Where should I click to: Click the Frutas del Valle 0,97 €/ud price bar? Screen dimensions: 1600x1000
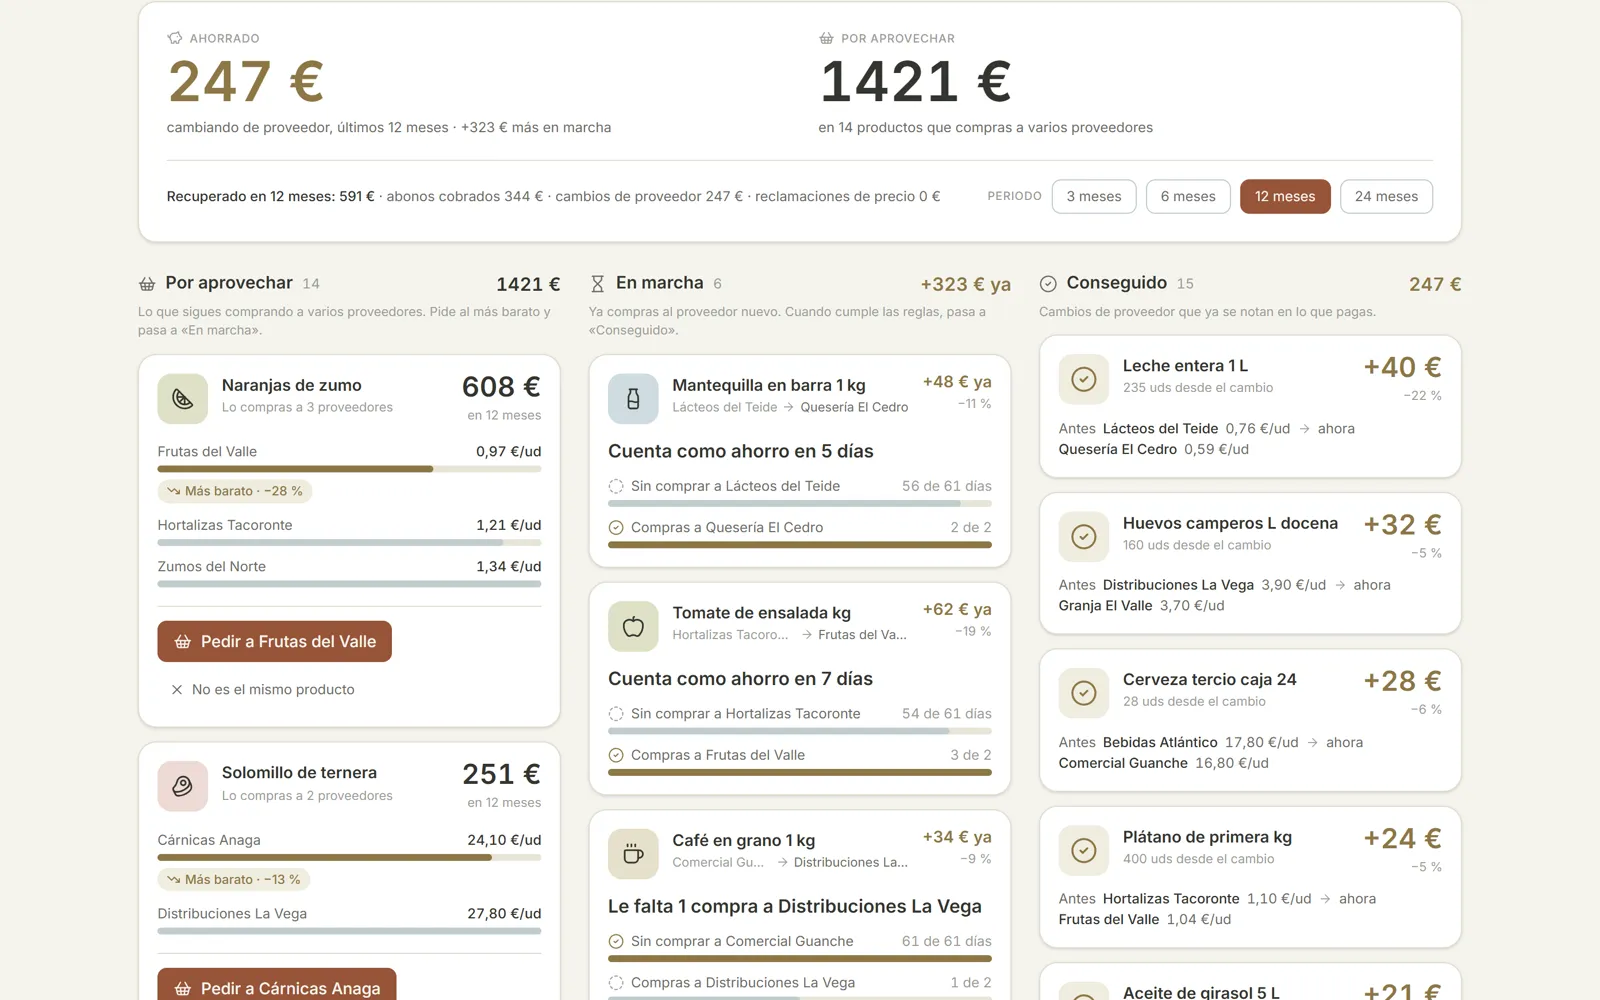point(349,469)
